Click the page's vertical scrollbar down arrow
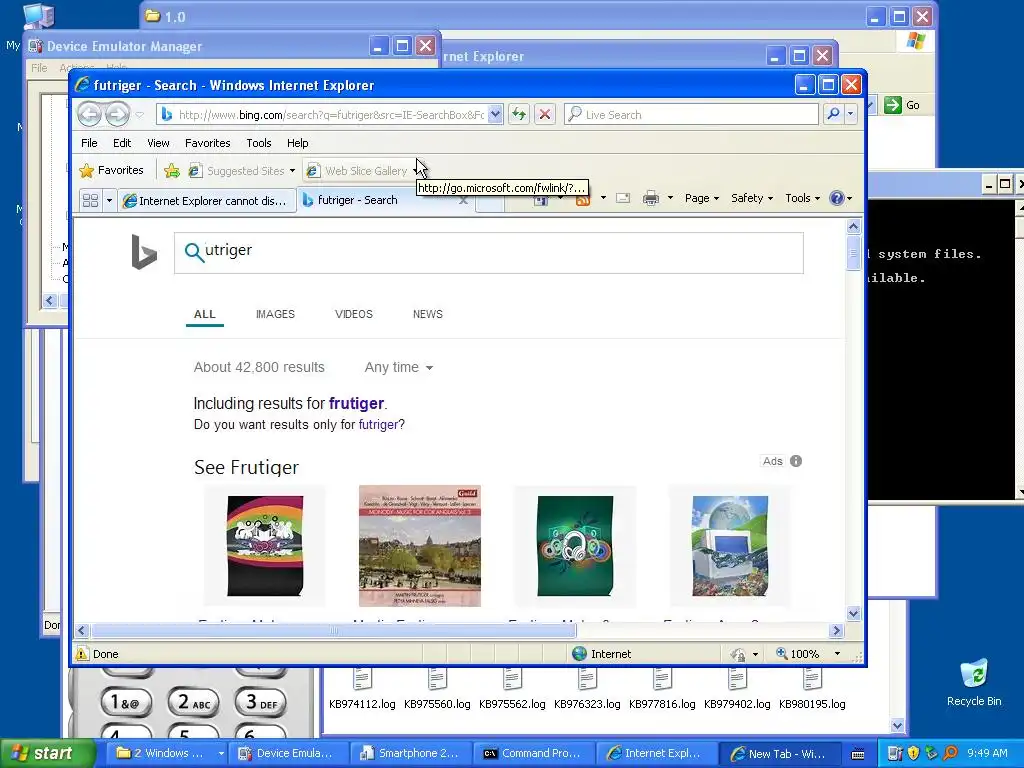1024x768 pixels. (853, 613)
